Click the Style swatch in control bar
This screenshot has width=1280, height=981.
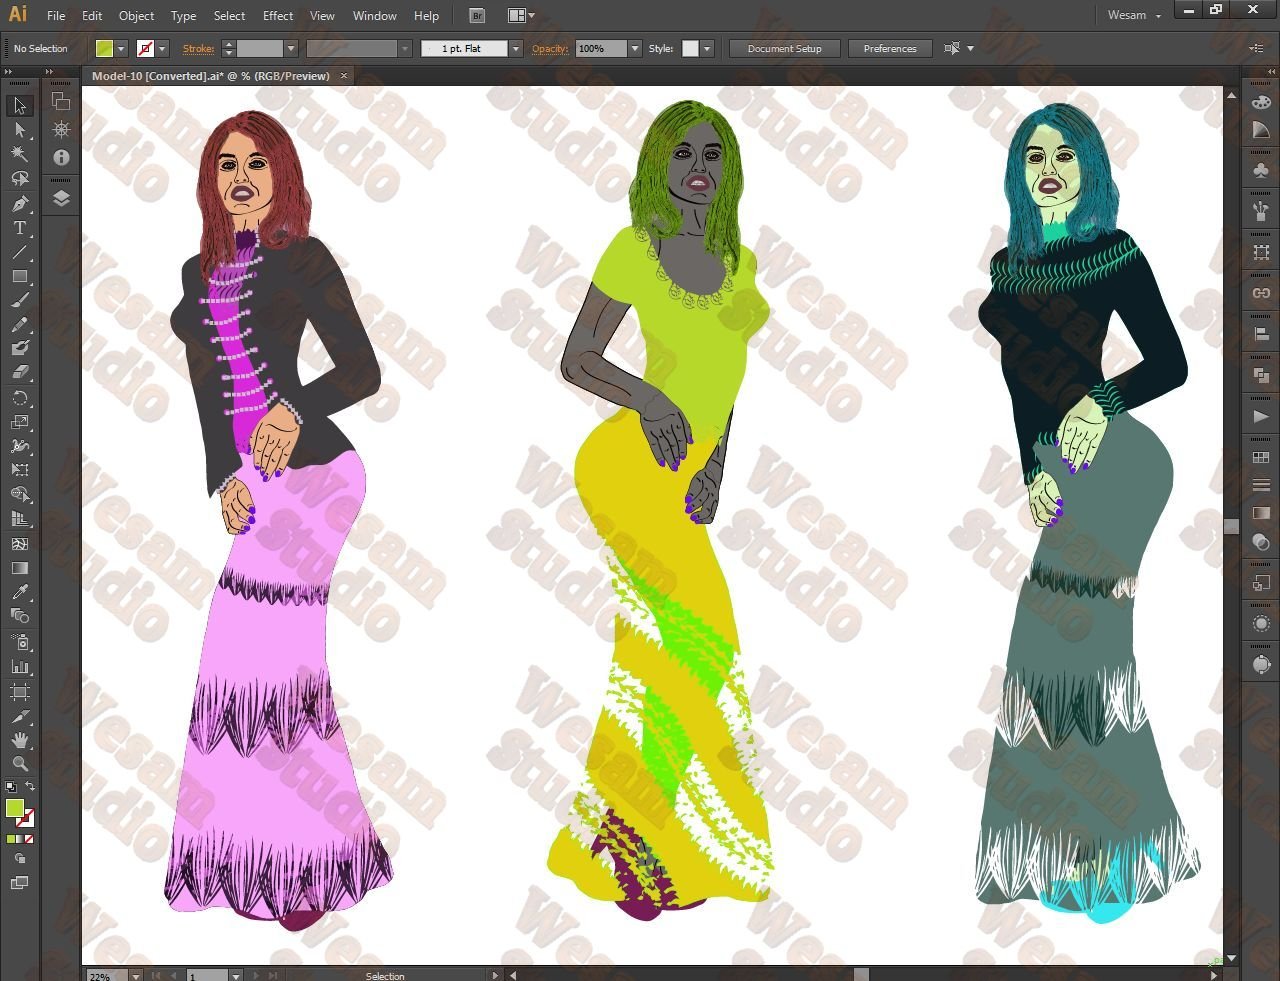click(690, 48)
